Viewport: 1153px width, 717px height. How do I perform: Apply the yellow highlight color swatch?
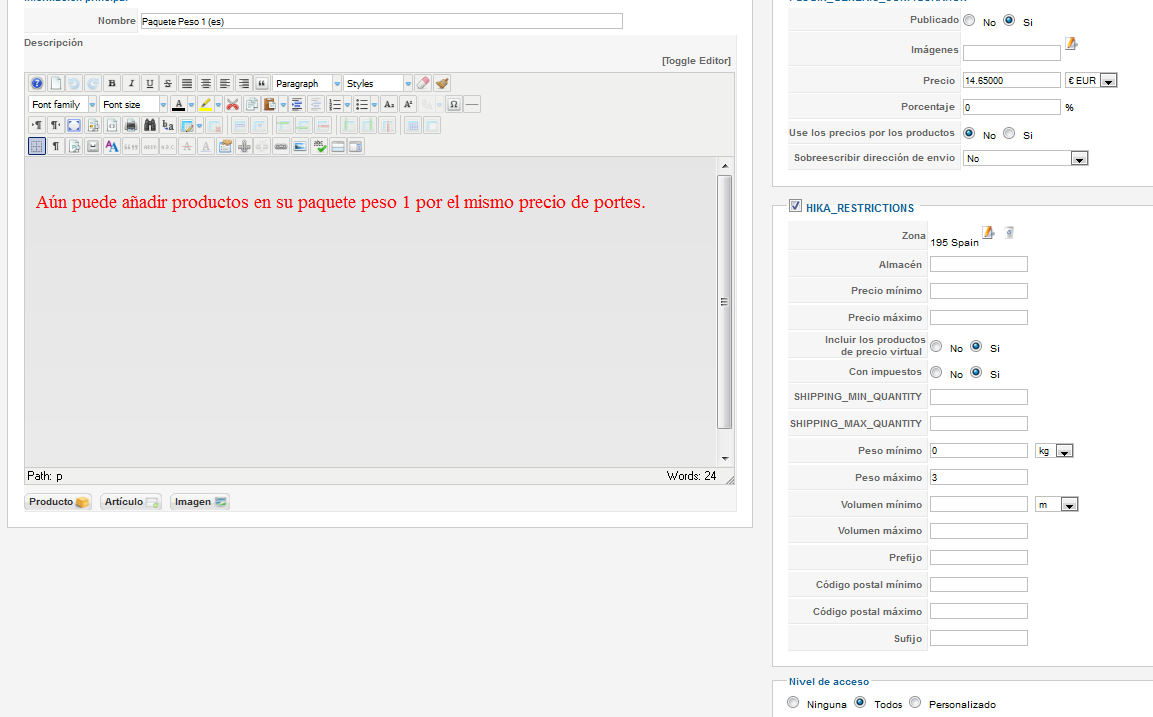pyautogui.click(x=205, y=104)
